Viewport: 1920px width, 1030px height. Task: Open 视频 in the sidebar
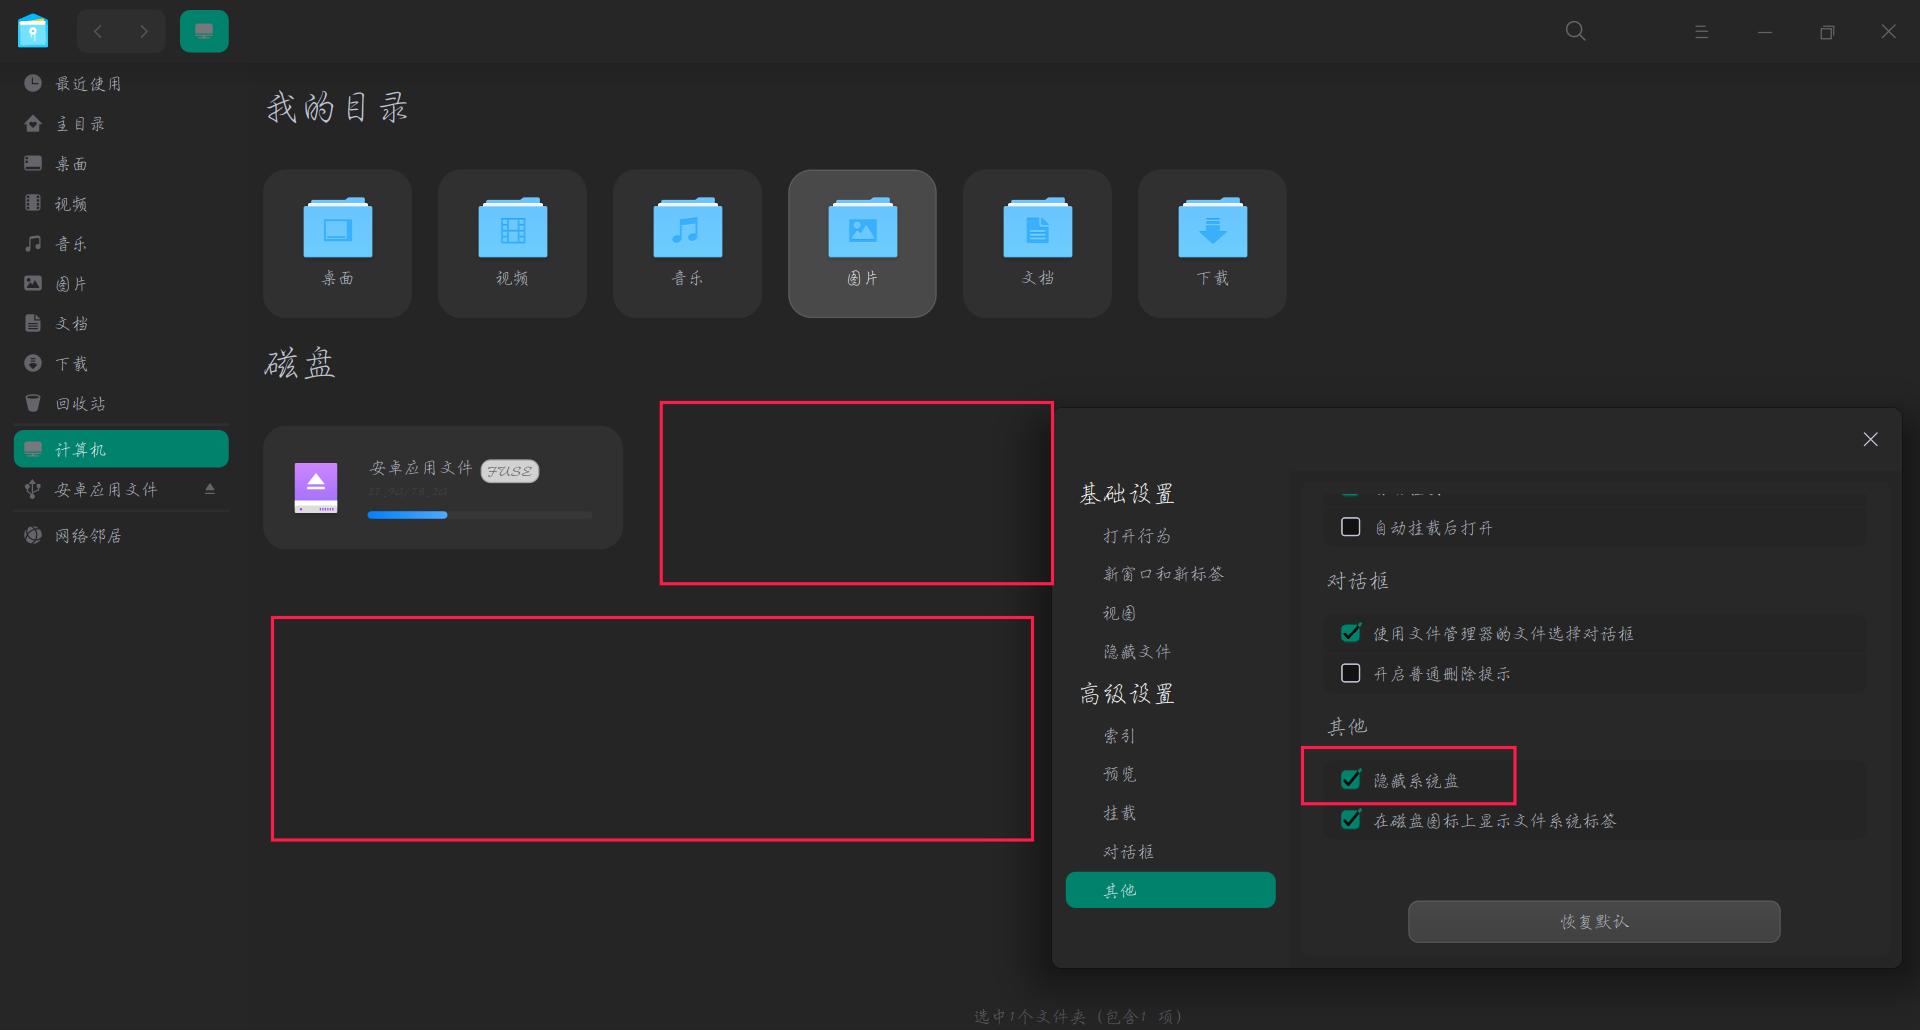(121, 204)
